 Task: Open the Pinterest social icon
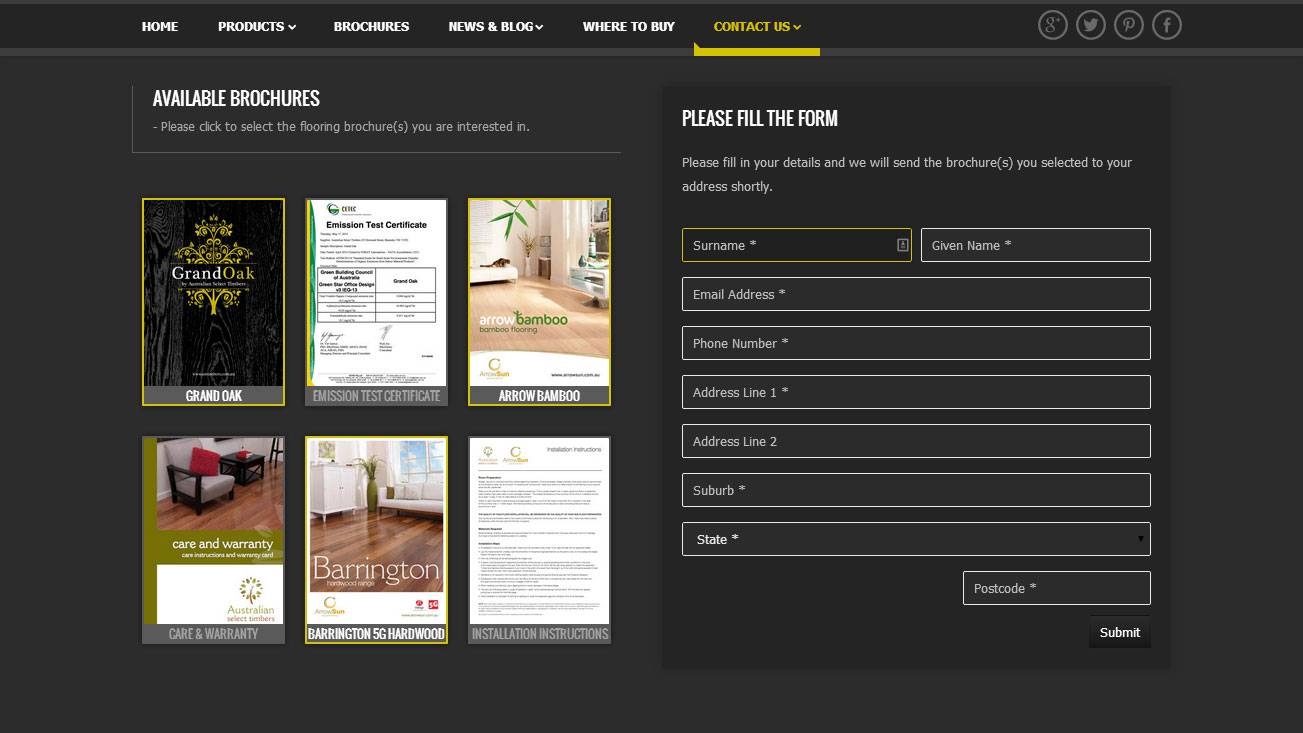click(x=1129, y=25)
